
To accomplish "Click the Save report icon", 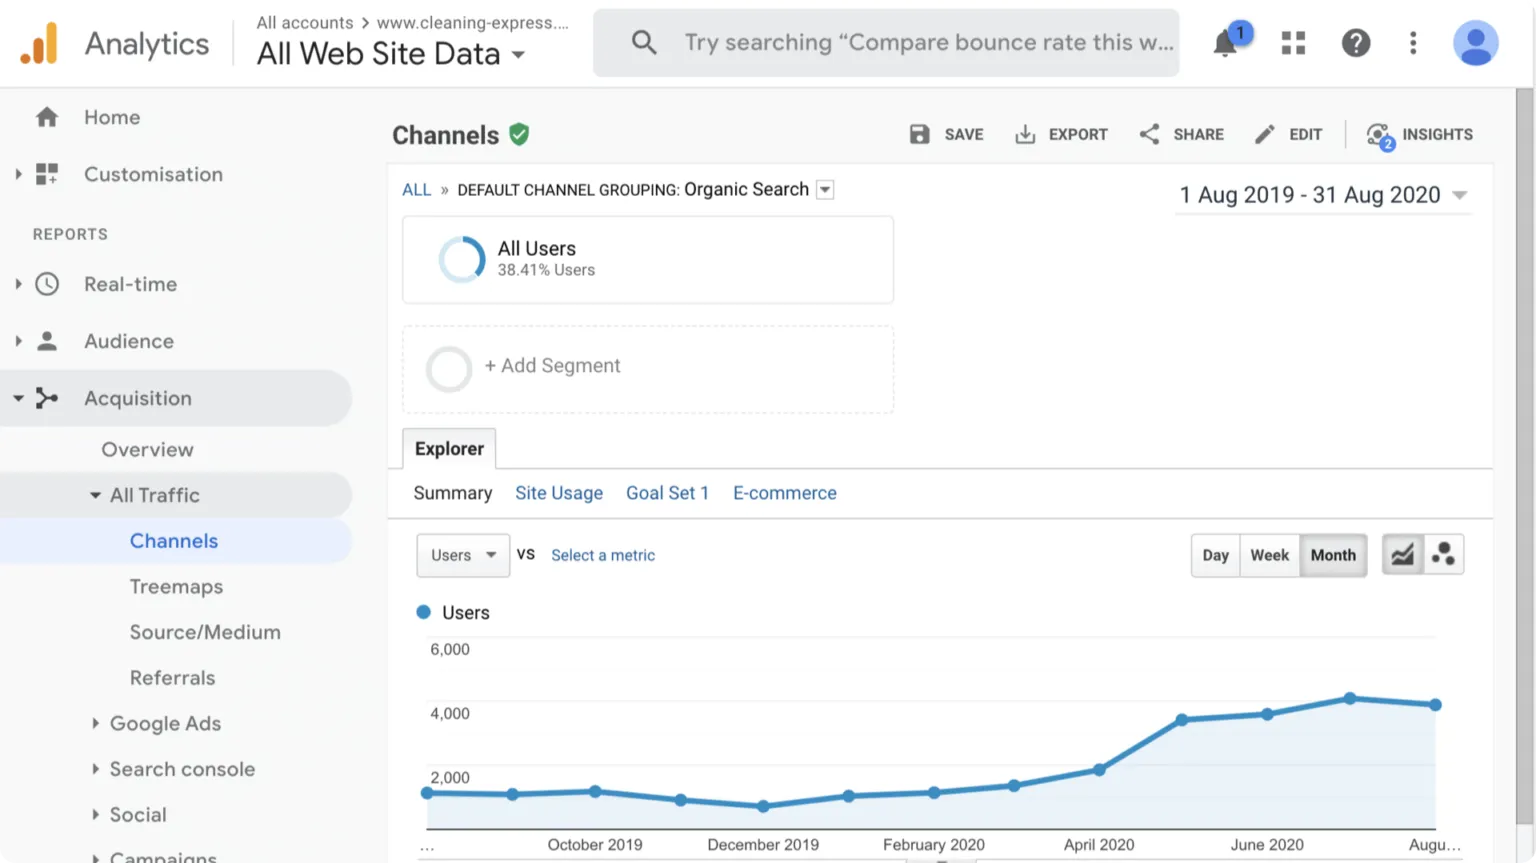I will pyautogui.click(x=920, y=135).
